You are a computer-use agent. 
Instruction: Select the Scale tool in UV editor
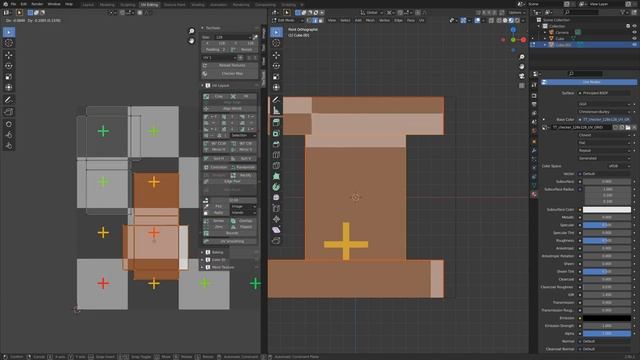9,77
